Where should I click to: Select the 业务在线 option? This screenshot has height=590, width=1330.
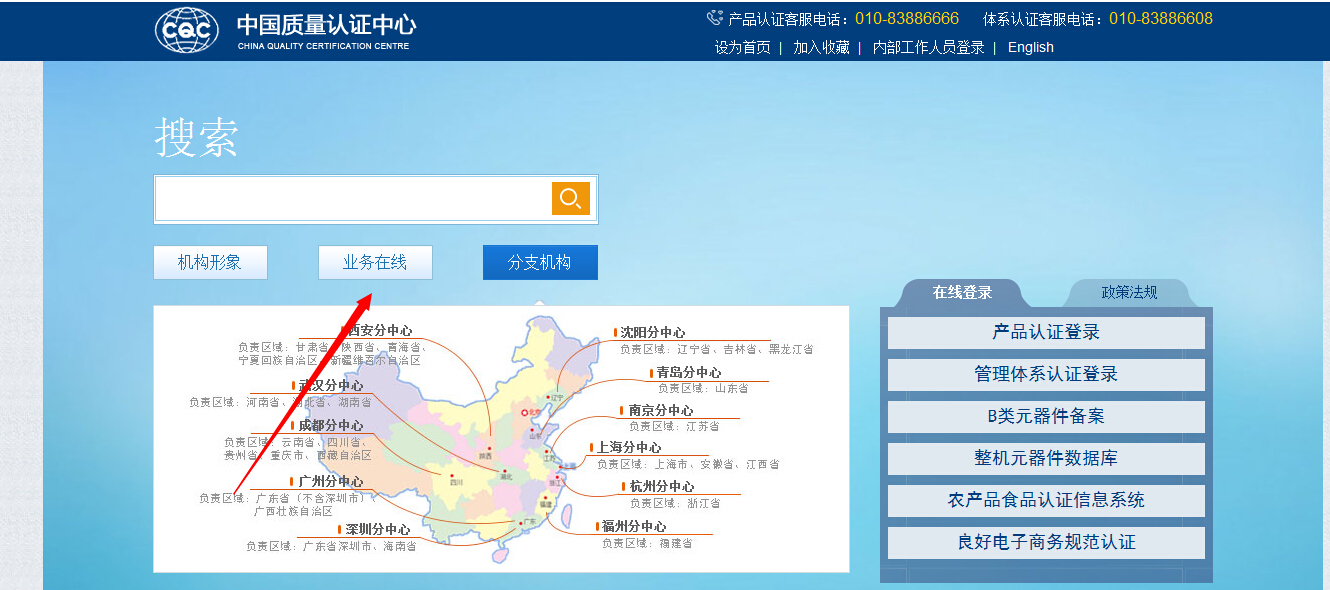coord(375,261)
